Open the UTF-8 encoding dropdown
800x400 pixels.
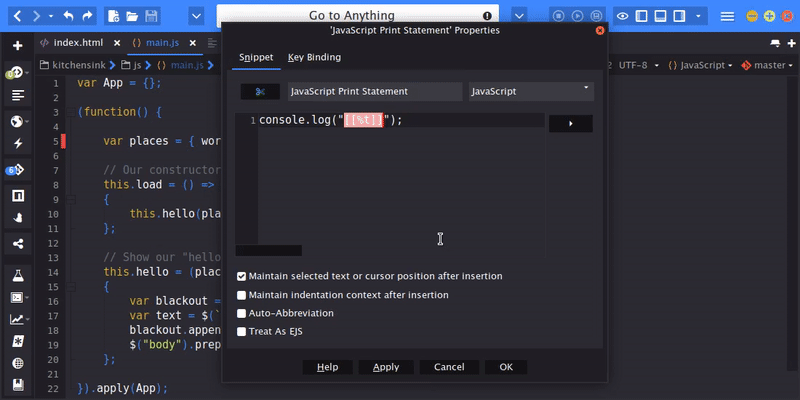[638, 65]
